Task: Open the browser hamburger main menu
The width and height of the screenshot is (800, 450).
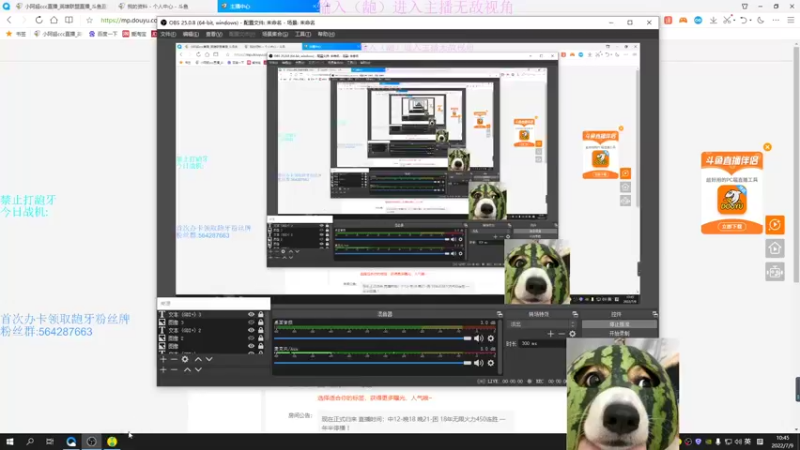Action: coord(790,20)
